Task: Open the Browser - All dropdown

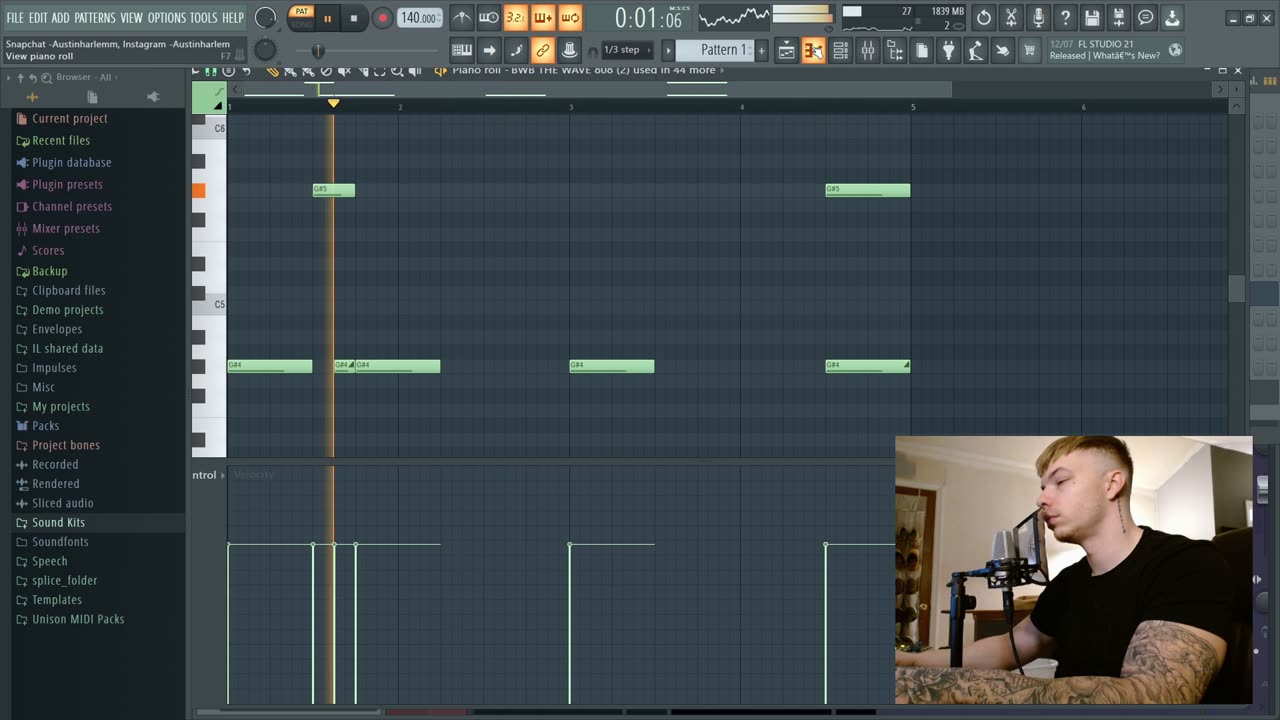Action: point(82,77)
